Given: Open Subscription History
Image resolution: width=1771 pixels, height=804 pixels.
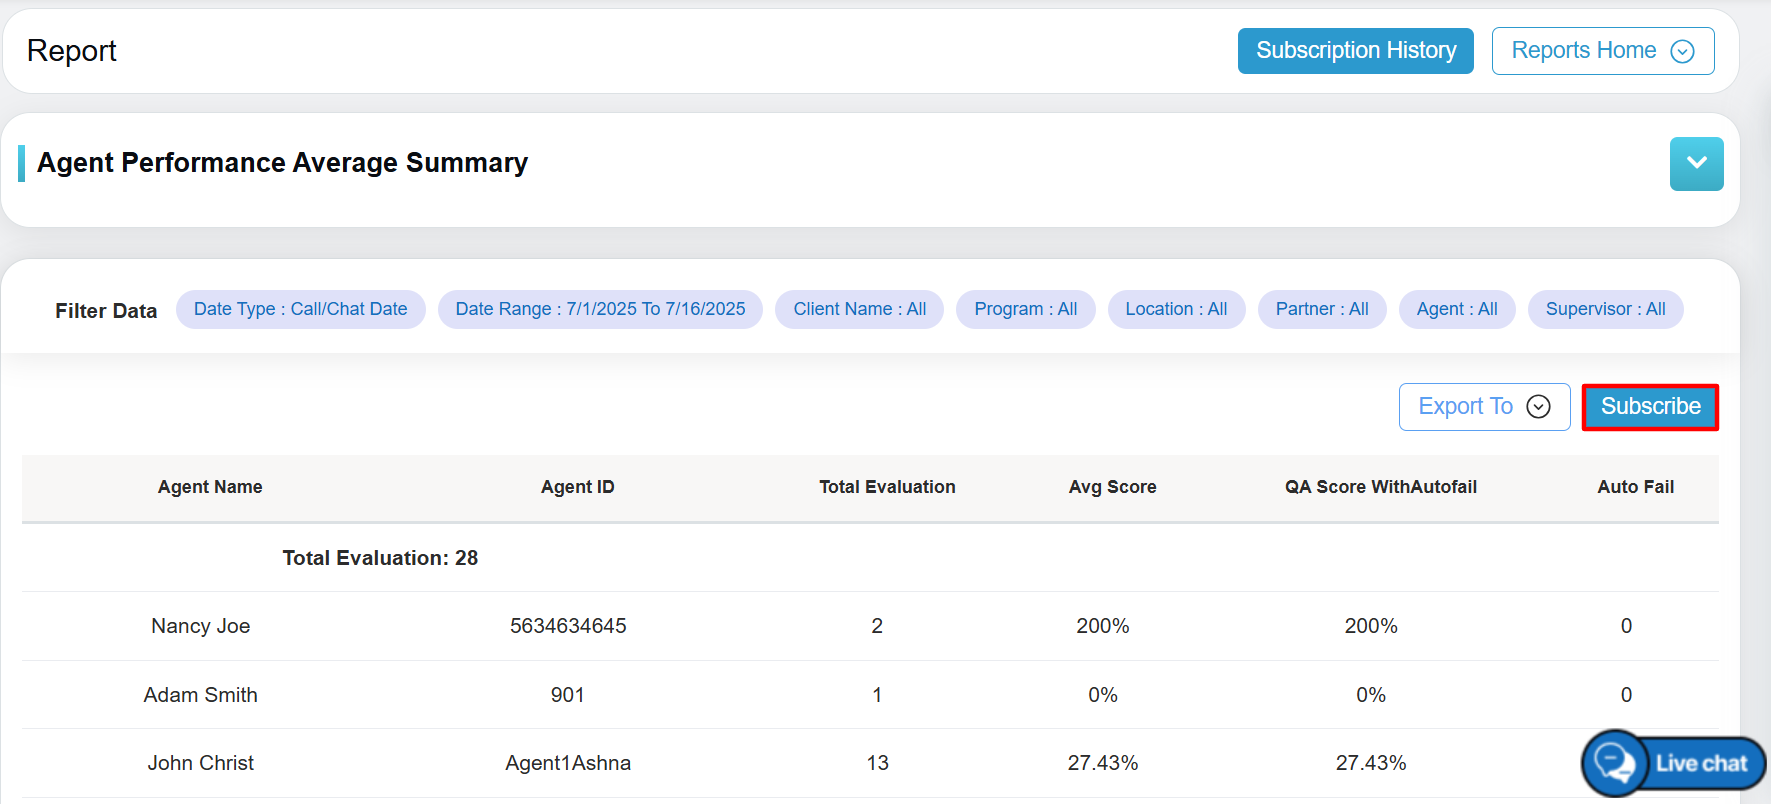Looking at the screenshot, I should 1355,51.
